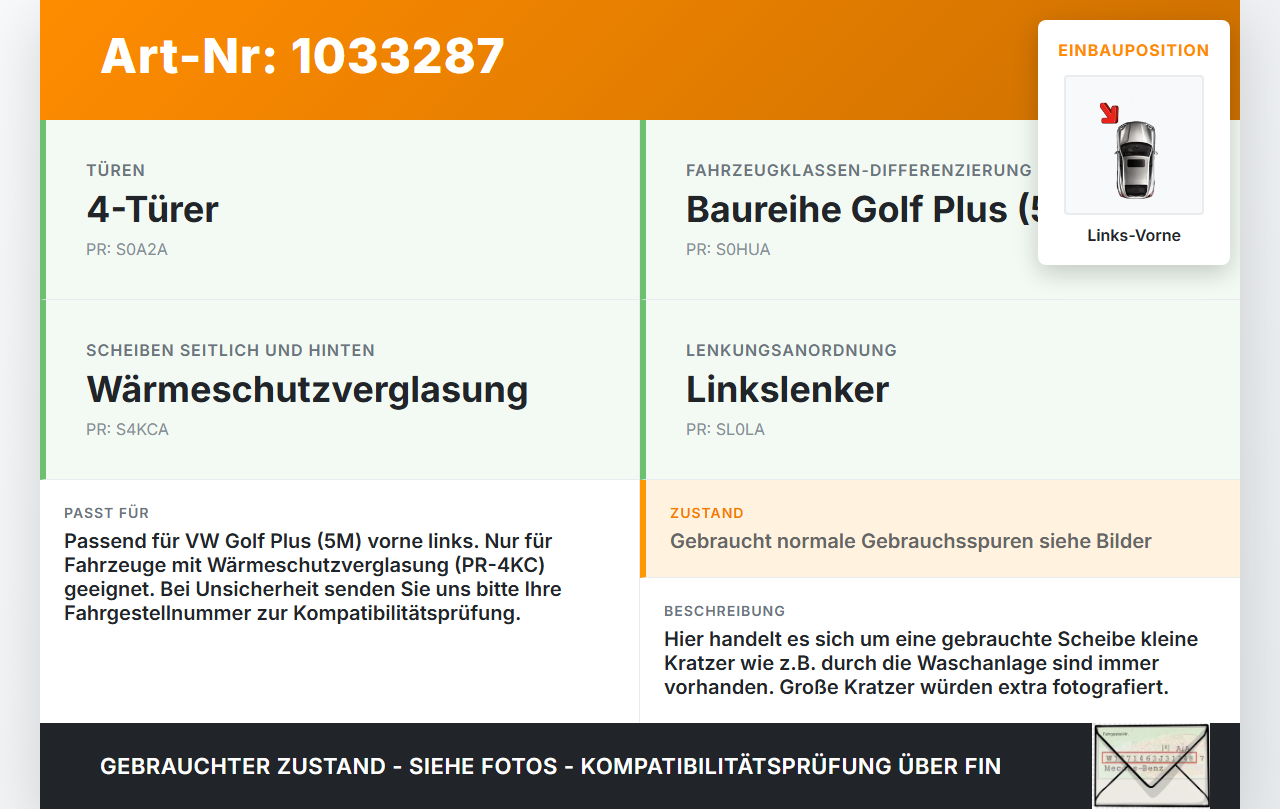Click the Art-Nr: 1033287 heading
This screenshot has height=810, width=1280.
coord(302,56)
